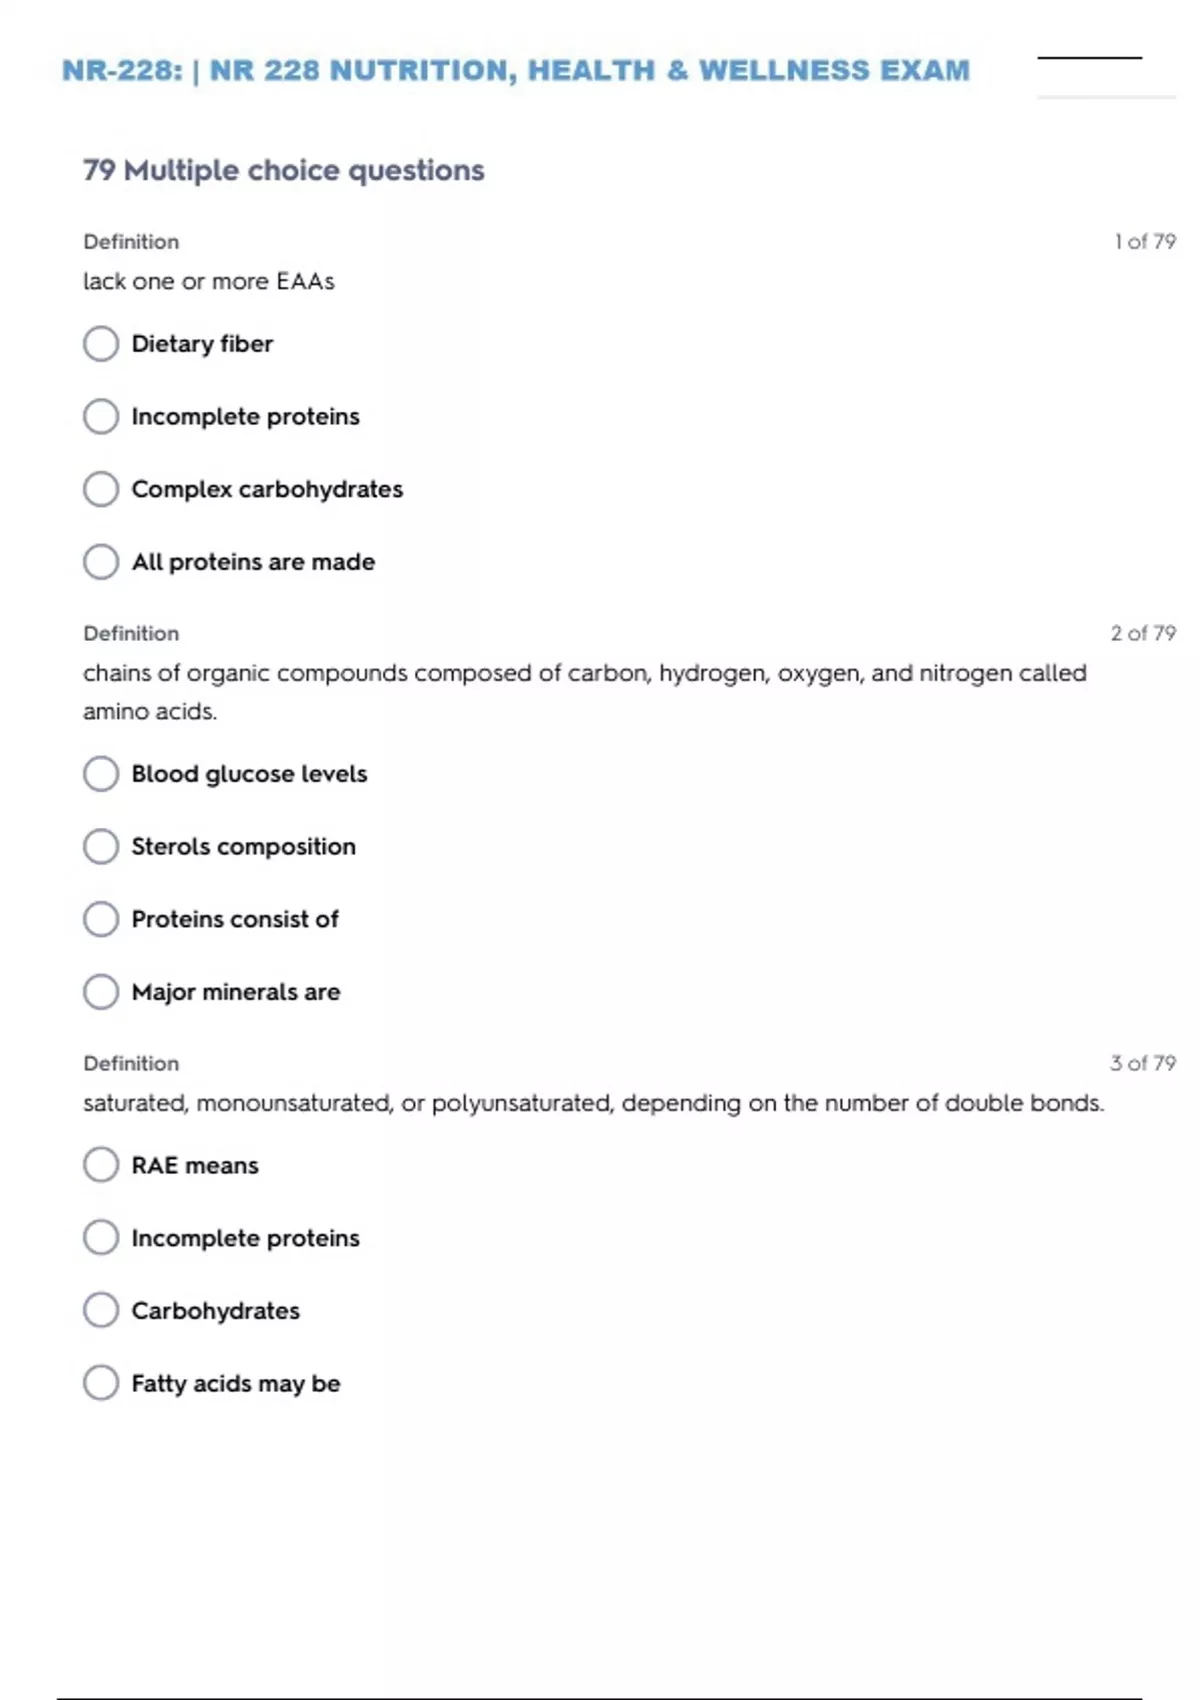Click the 'lack one or more EAAs' definition
This screenshot has height=1700, width=1200.
[x=209, y=282]
